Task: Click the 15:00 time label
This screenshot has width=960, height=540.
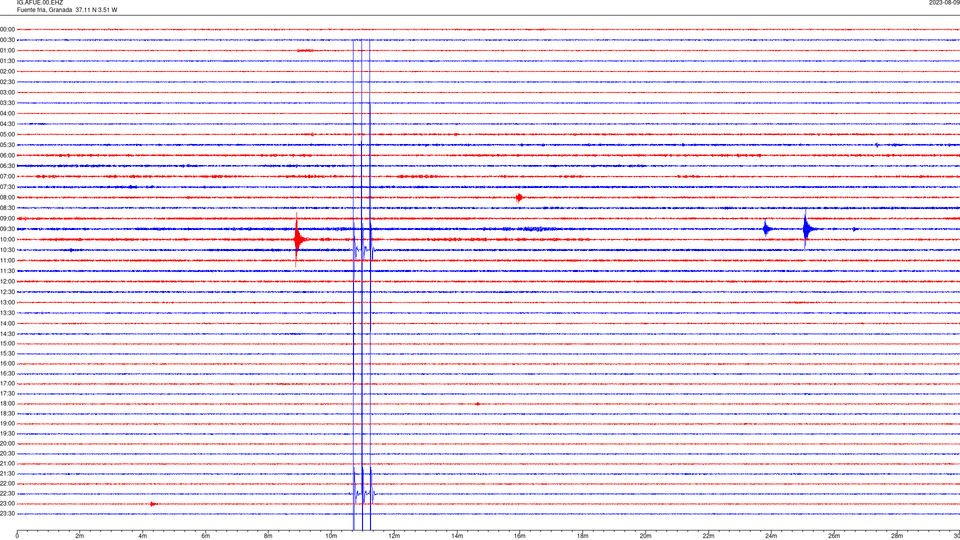Action: tap(7, 343)
